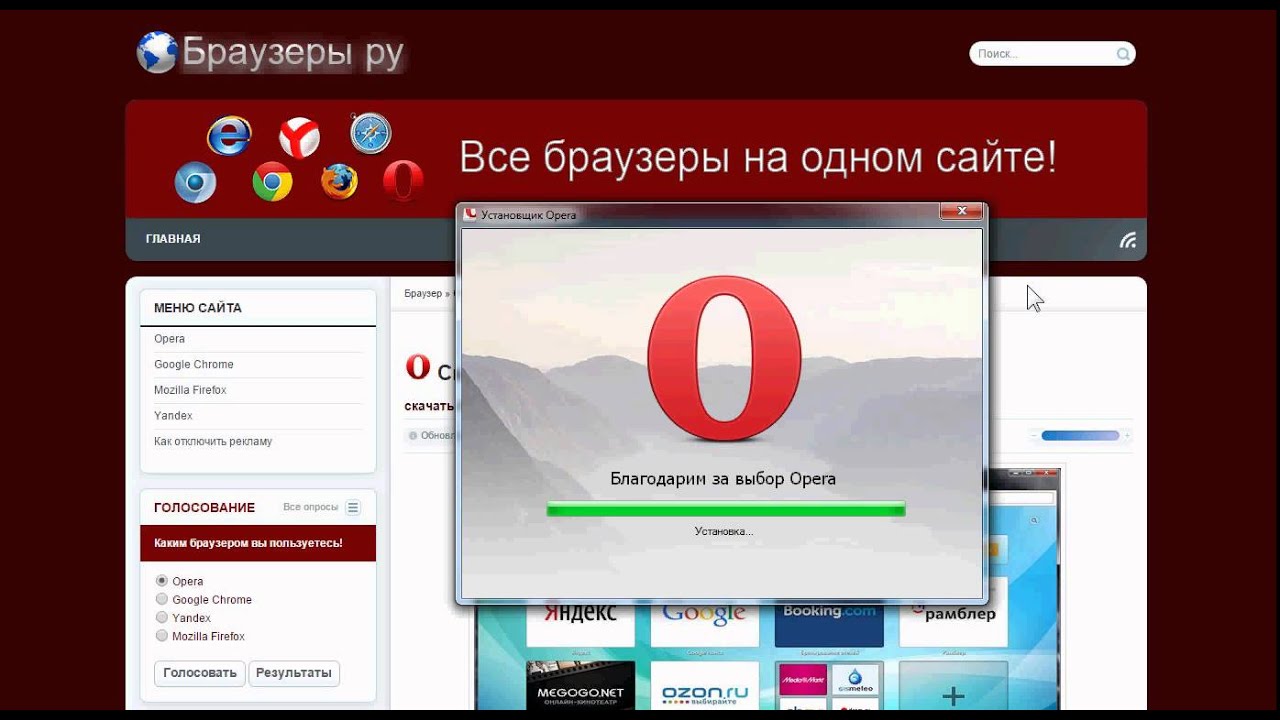Click the Установка... status text
Screen dimensions: 1280x720
point(724,532)
